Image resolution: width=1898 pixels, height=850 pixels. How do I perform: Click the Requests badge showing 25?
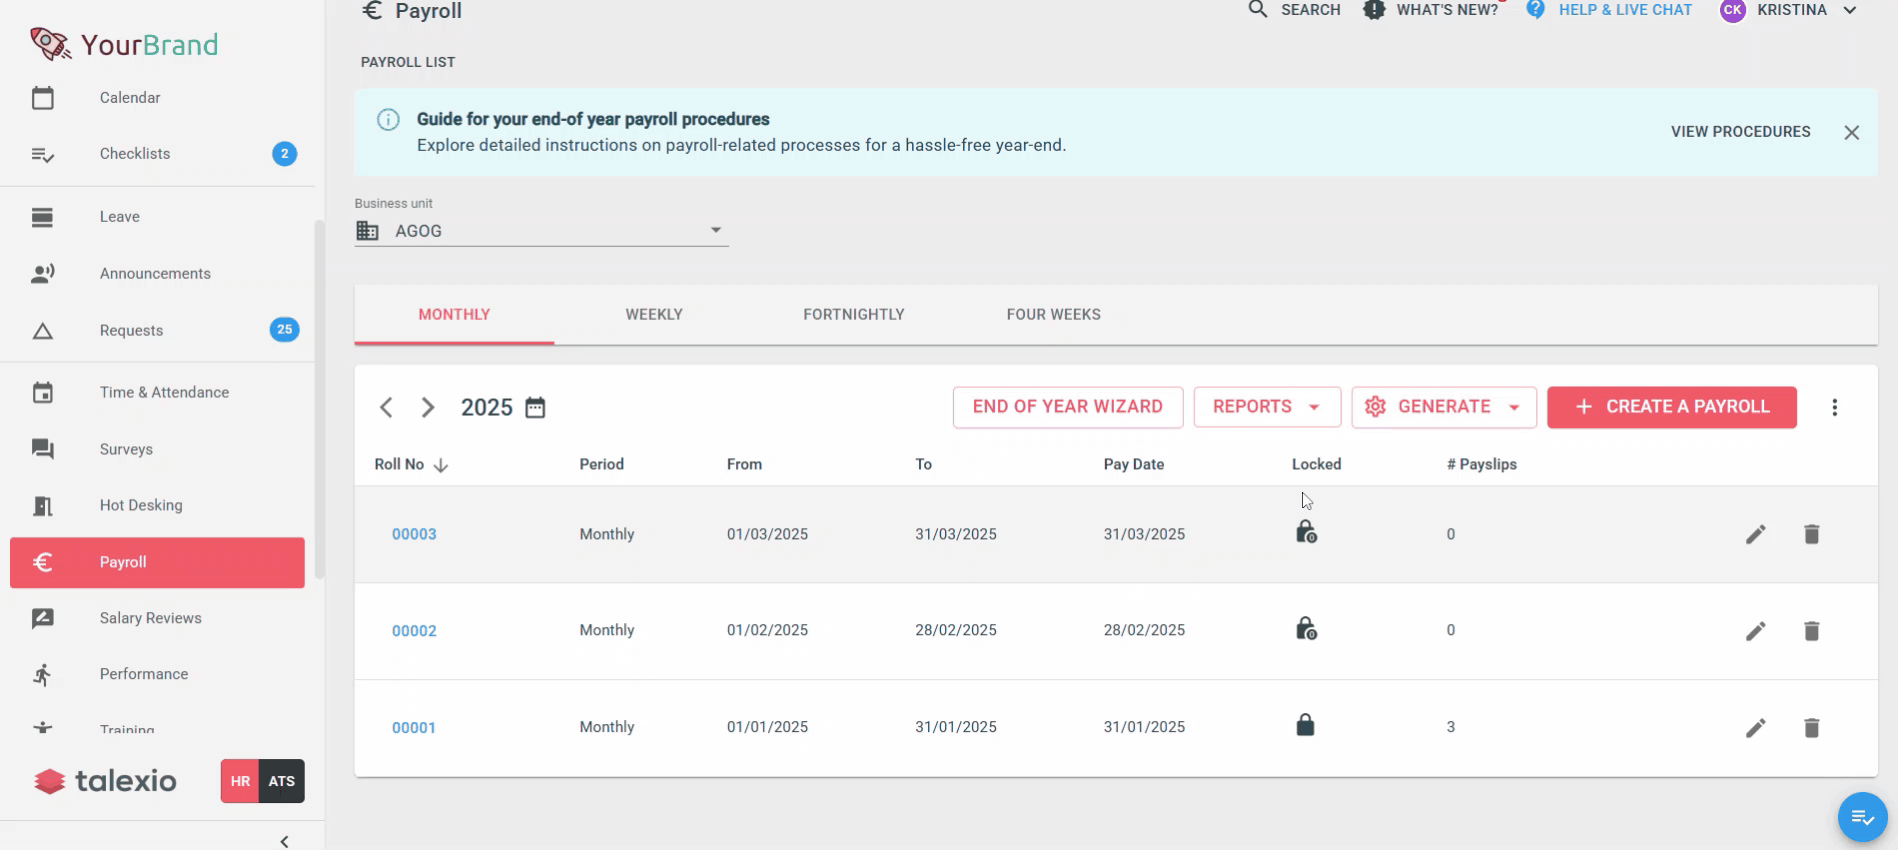pos(284,330)
